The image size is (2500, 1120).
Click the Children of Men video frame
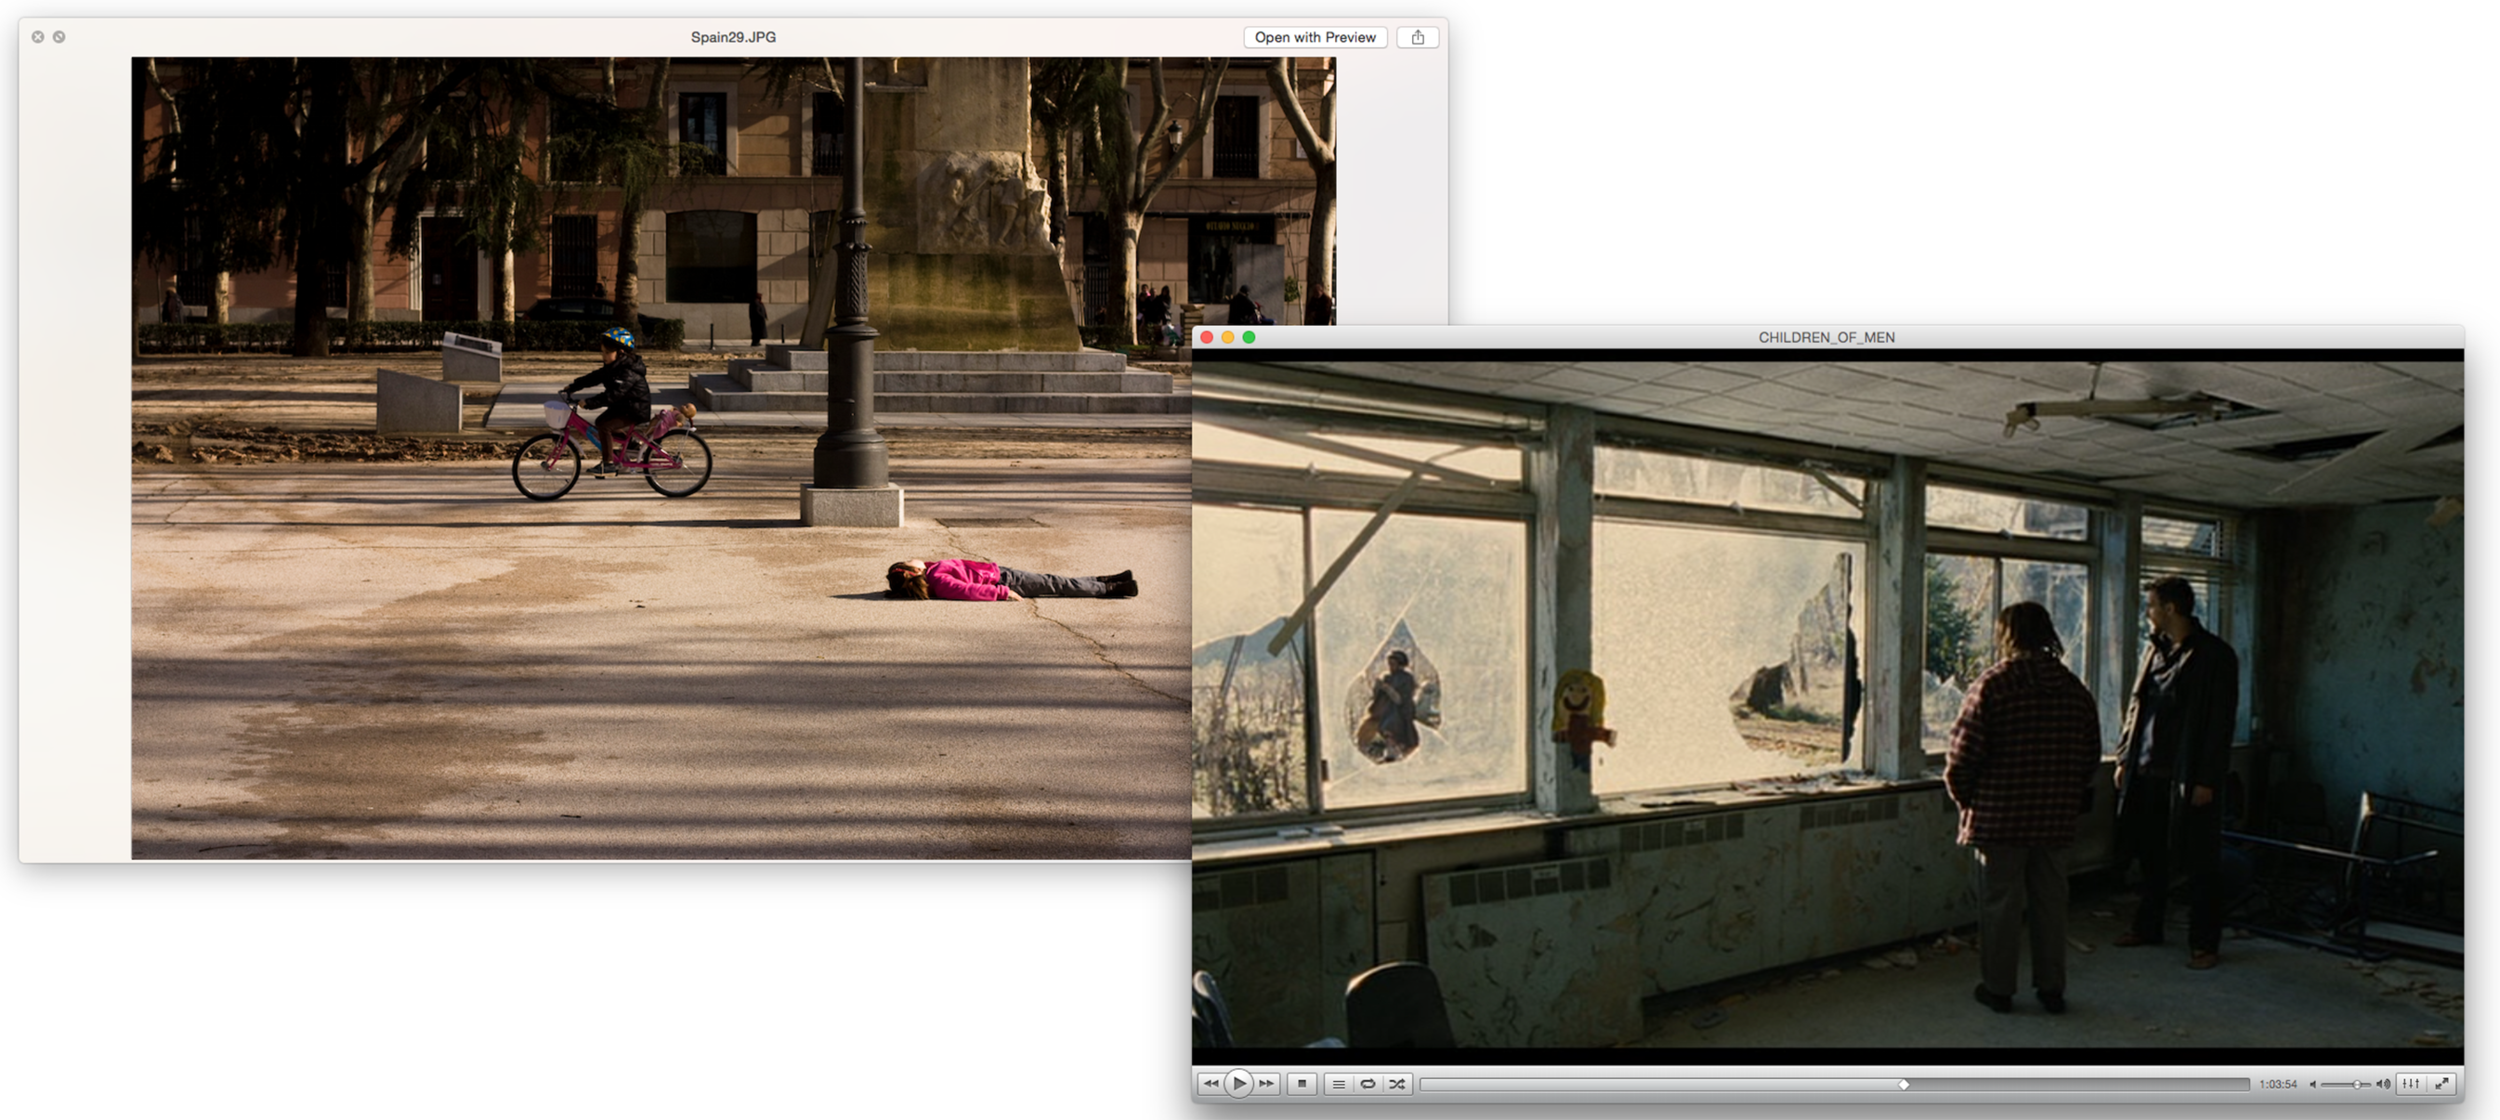point(1828,706)
